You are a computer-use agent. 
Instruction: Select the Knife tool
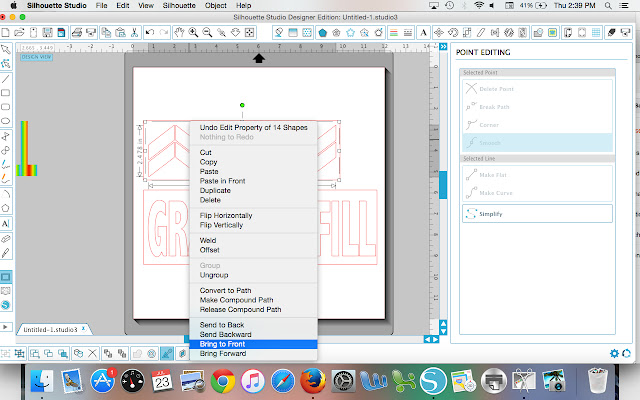(6, 253)
